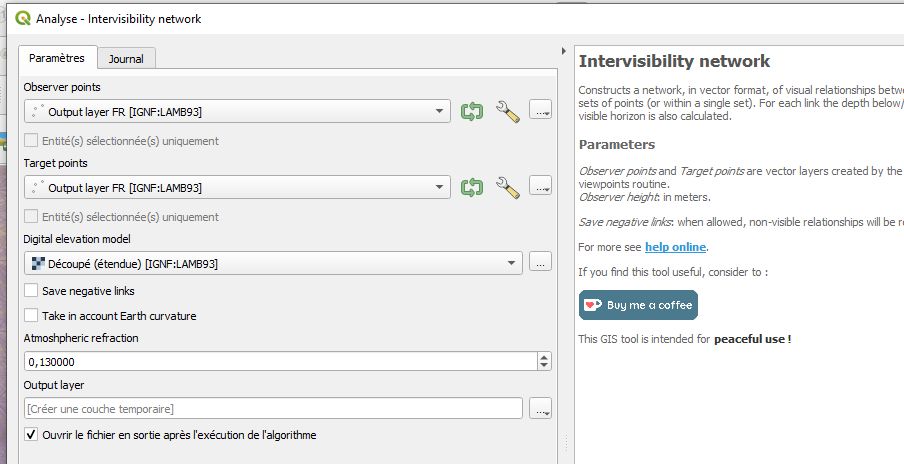Open Output layer save options button
904x464 pixels.
[x=540, y=408]
